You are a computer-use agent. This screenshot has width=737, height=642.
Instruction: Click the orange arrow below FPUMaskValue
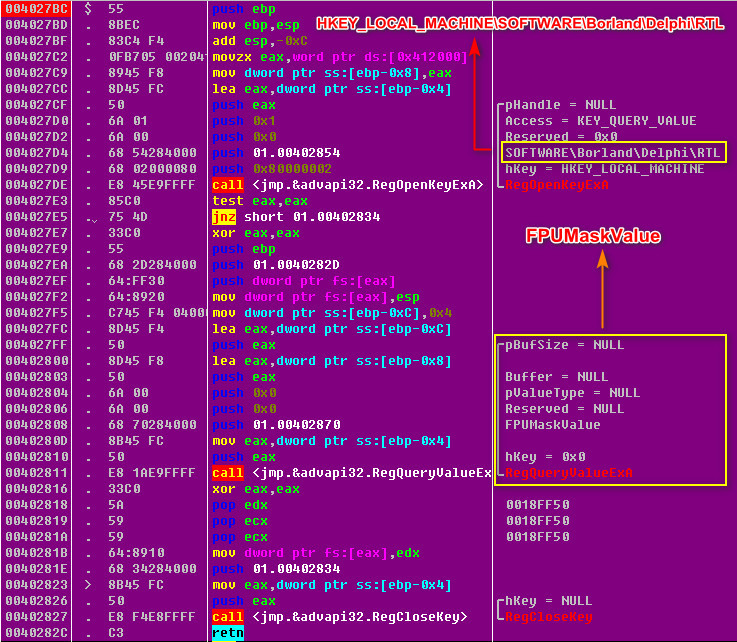point(602,288)
